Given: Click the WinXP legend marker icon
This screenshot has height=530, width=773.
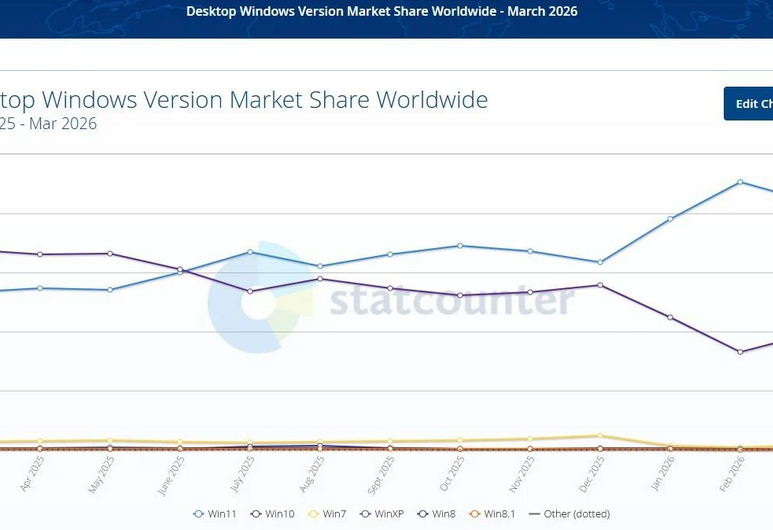Looking at the screenshot, I should 364,513.
